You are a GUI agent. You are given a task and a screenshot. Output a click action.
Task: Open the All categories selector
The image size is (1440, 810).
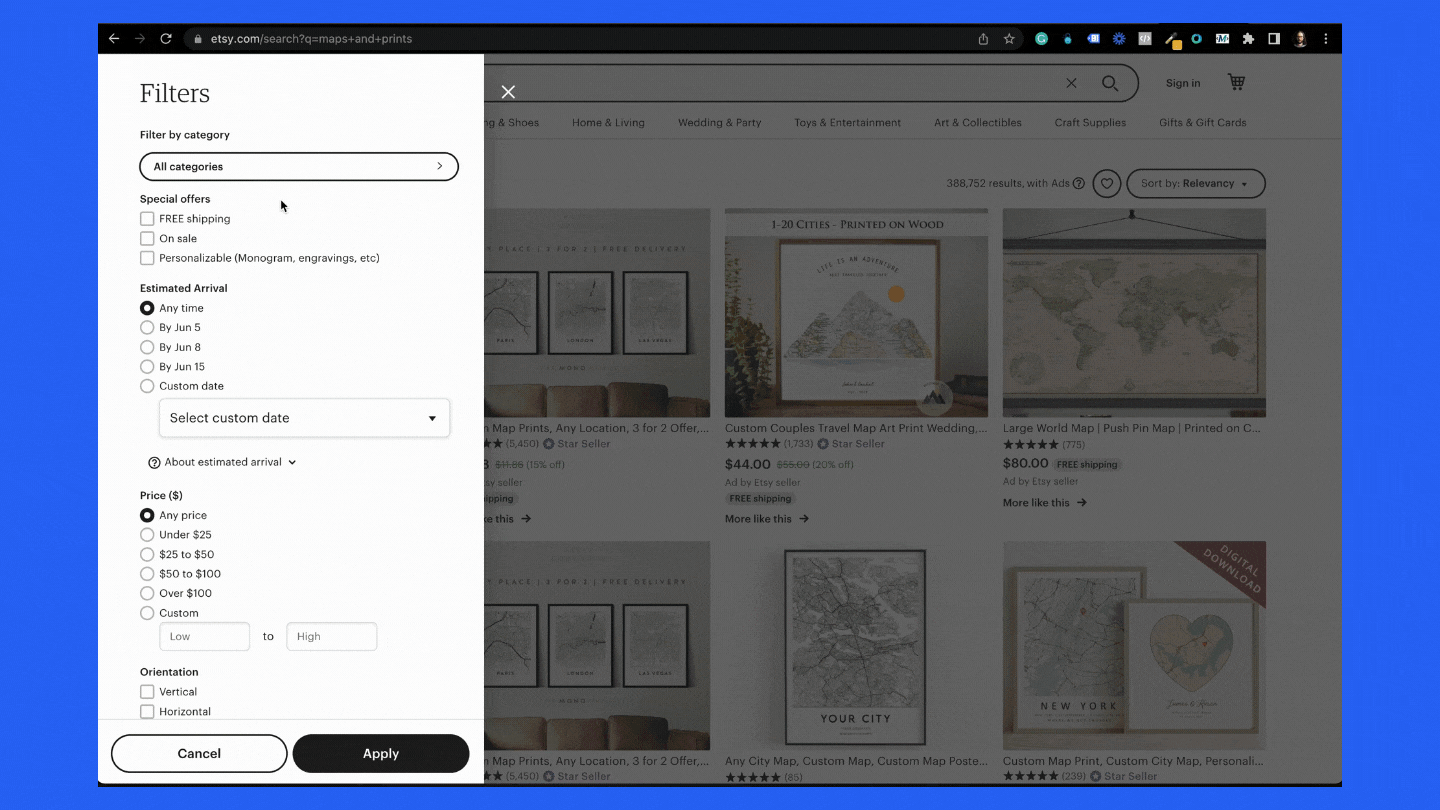(299, 167)
